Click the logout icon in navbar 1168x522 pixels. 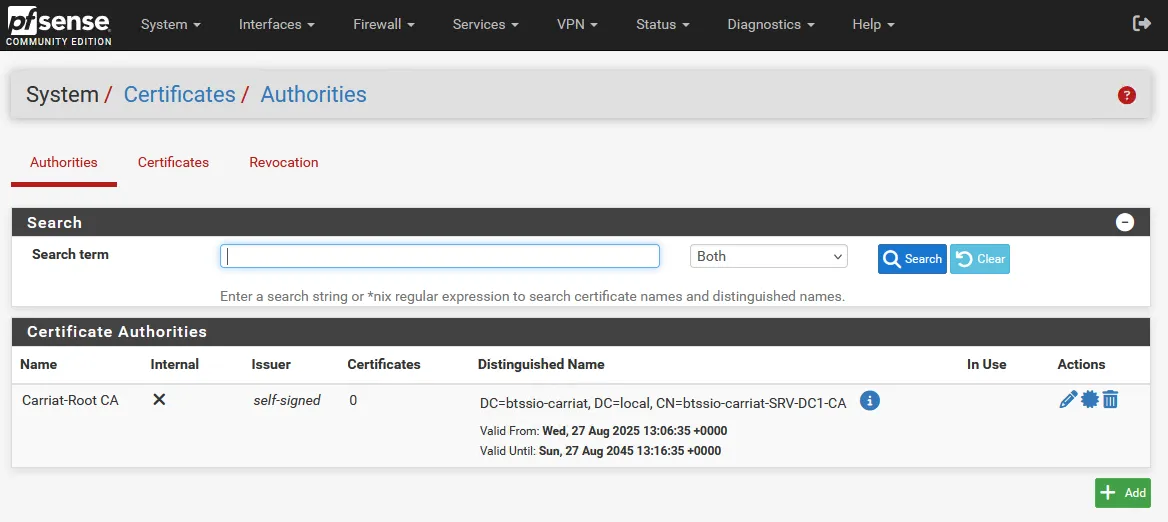(1141, 24)
